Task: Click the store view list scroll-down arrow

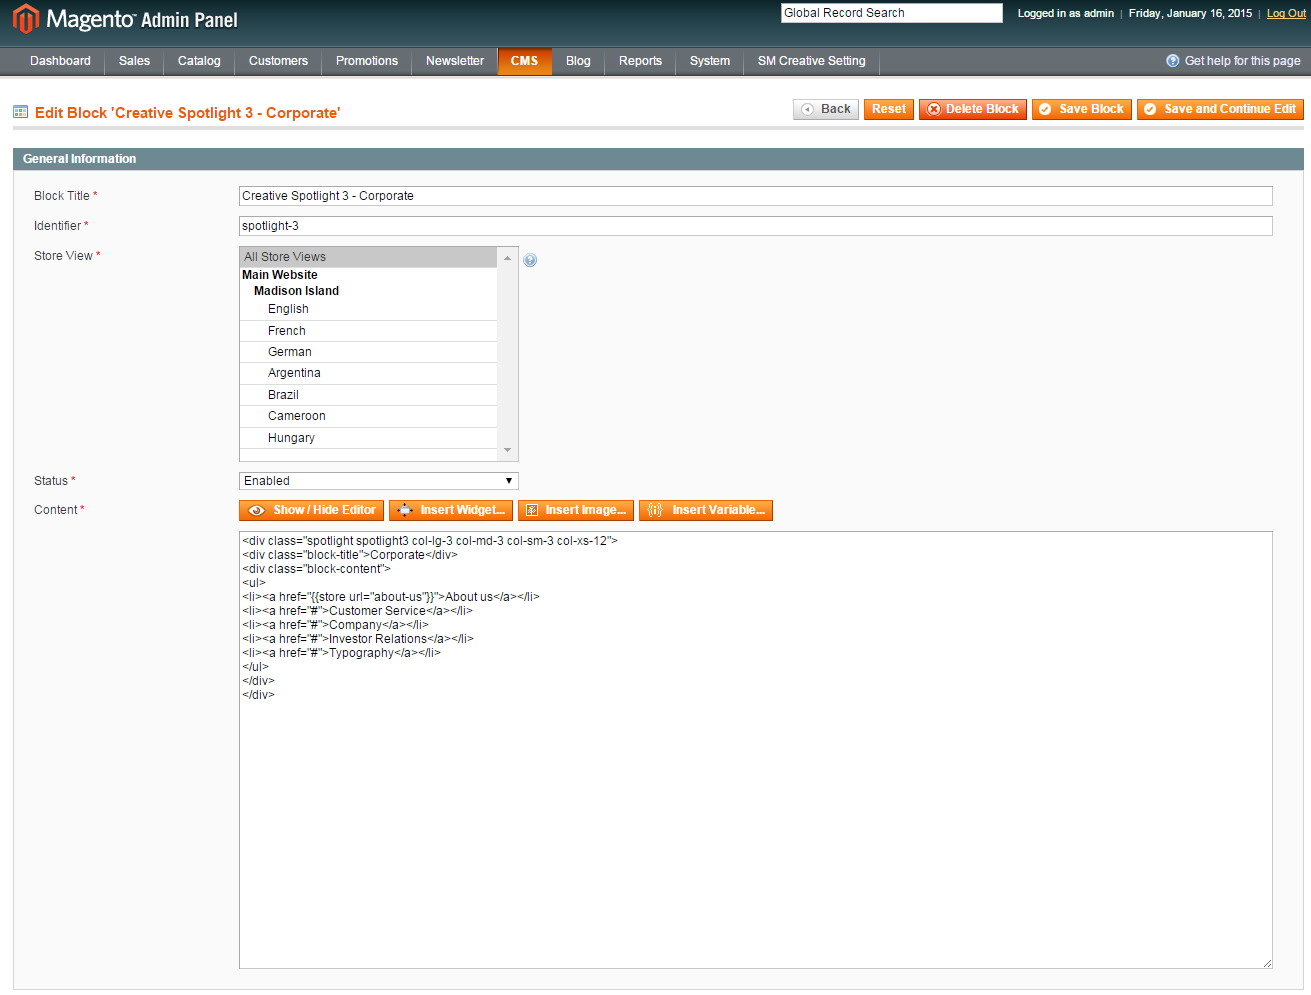Action: tap(508, 451)
